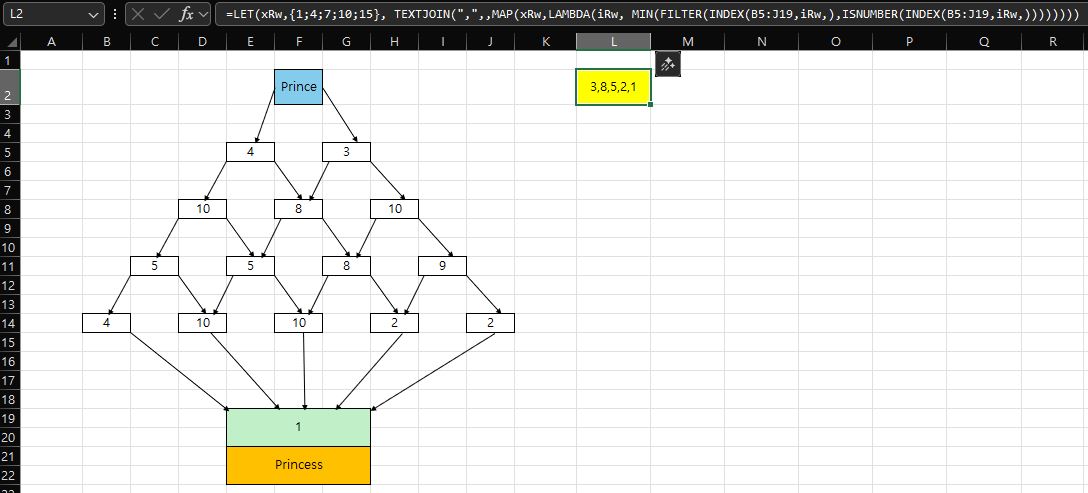Viewport: 1088px width, 493px height.
Task: Click the Cancel X icon in formula bar
Action: coord(138,15)
